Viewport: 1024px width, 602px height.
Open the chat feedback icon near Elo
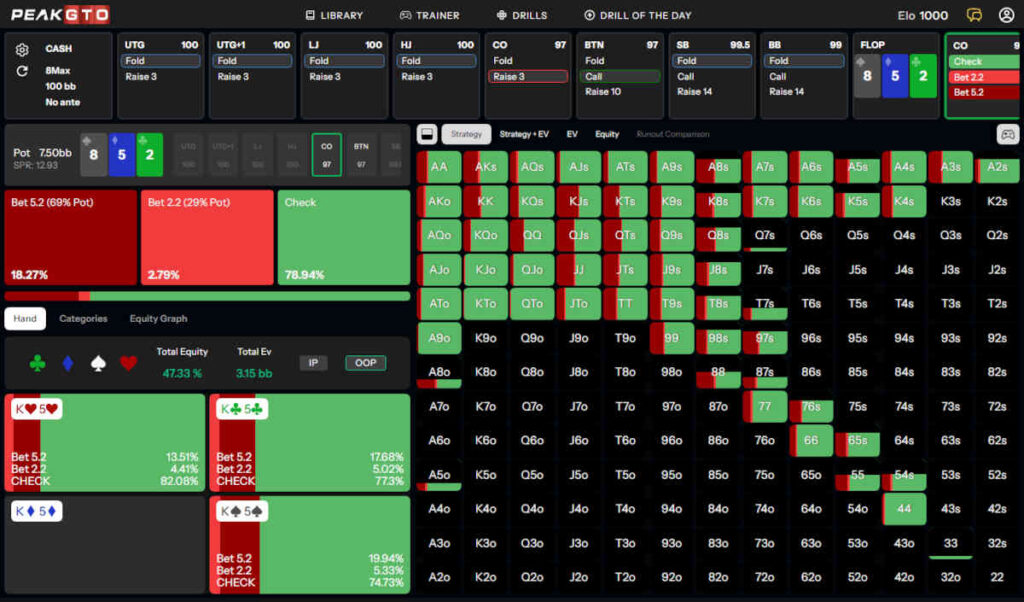click(974, 15)
